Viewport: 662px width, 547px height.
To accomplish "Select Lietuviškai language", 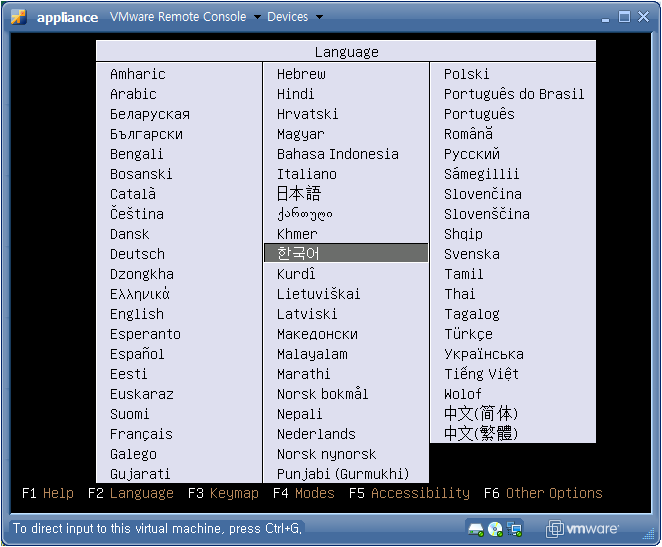I will pyautogui.click(x=318, y=294).
